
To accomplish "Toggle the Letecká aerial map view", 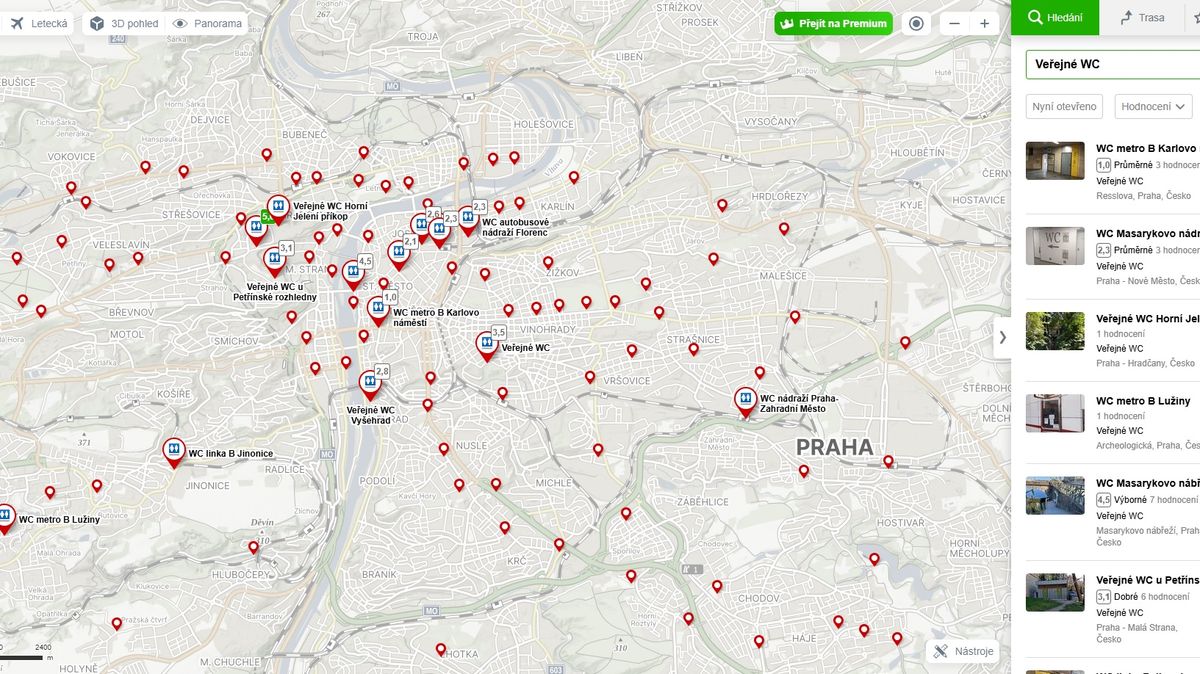I will [x=38, y=23].
